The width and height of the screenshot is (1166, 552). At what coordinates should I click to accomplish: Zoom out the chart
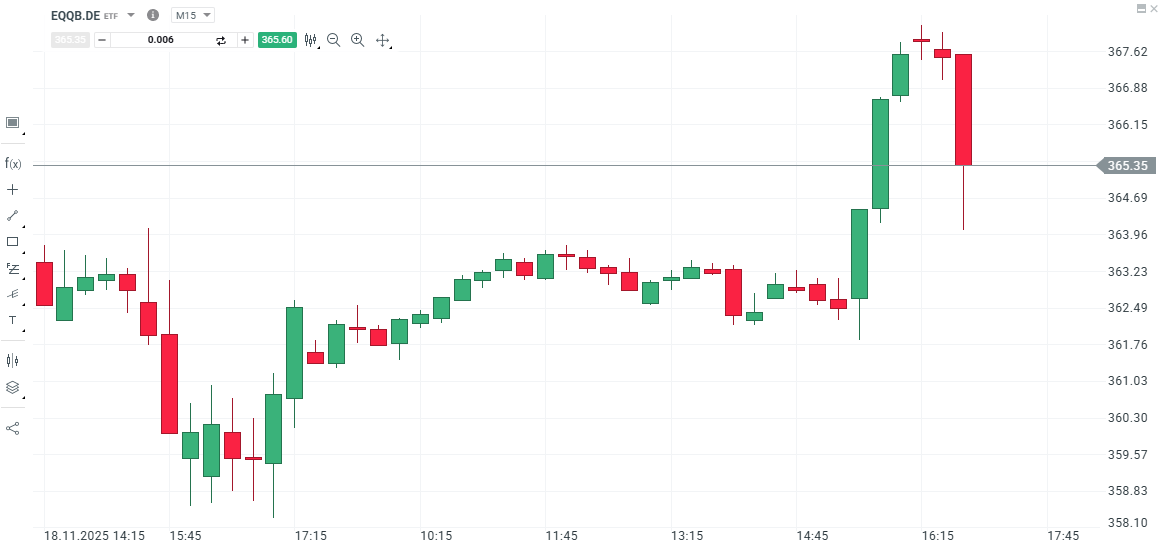pyautogui.click(x=334, y=40)
